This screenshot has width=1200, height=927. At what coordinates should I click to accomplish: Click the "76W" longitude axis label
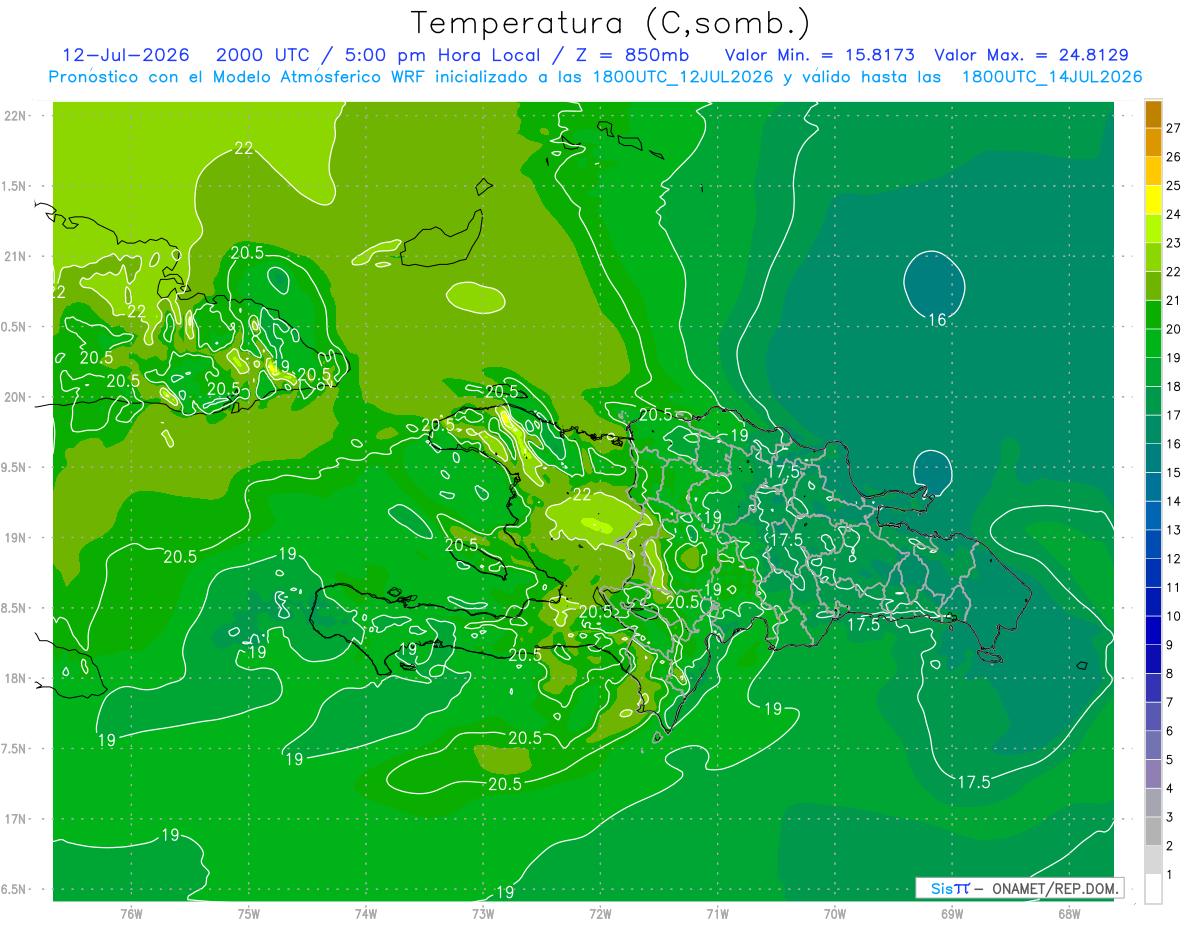pyautogui.click(x=131, y=913)
